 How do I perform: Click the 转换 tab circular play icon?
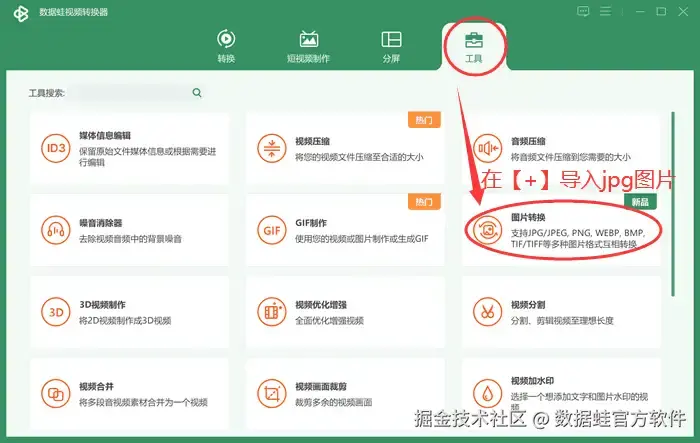pyautogui.click(x=226, y=39)
